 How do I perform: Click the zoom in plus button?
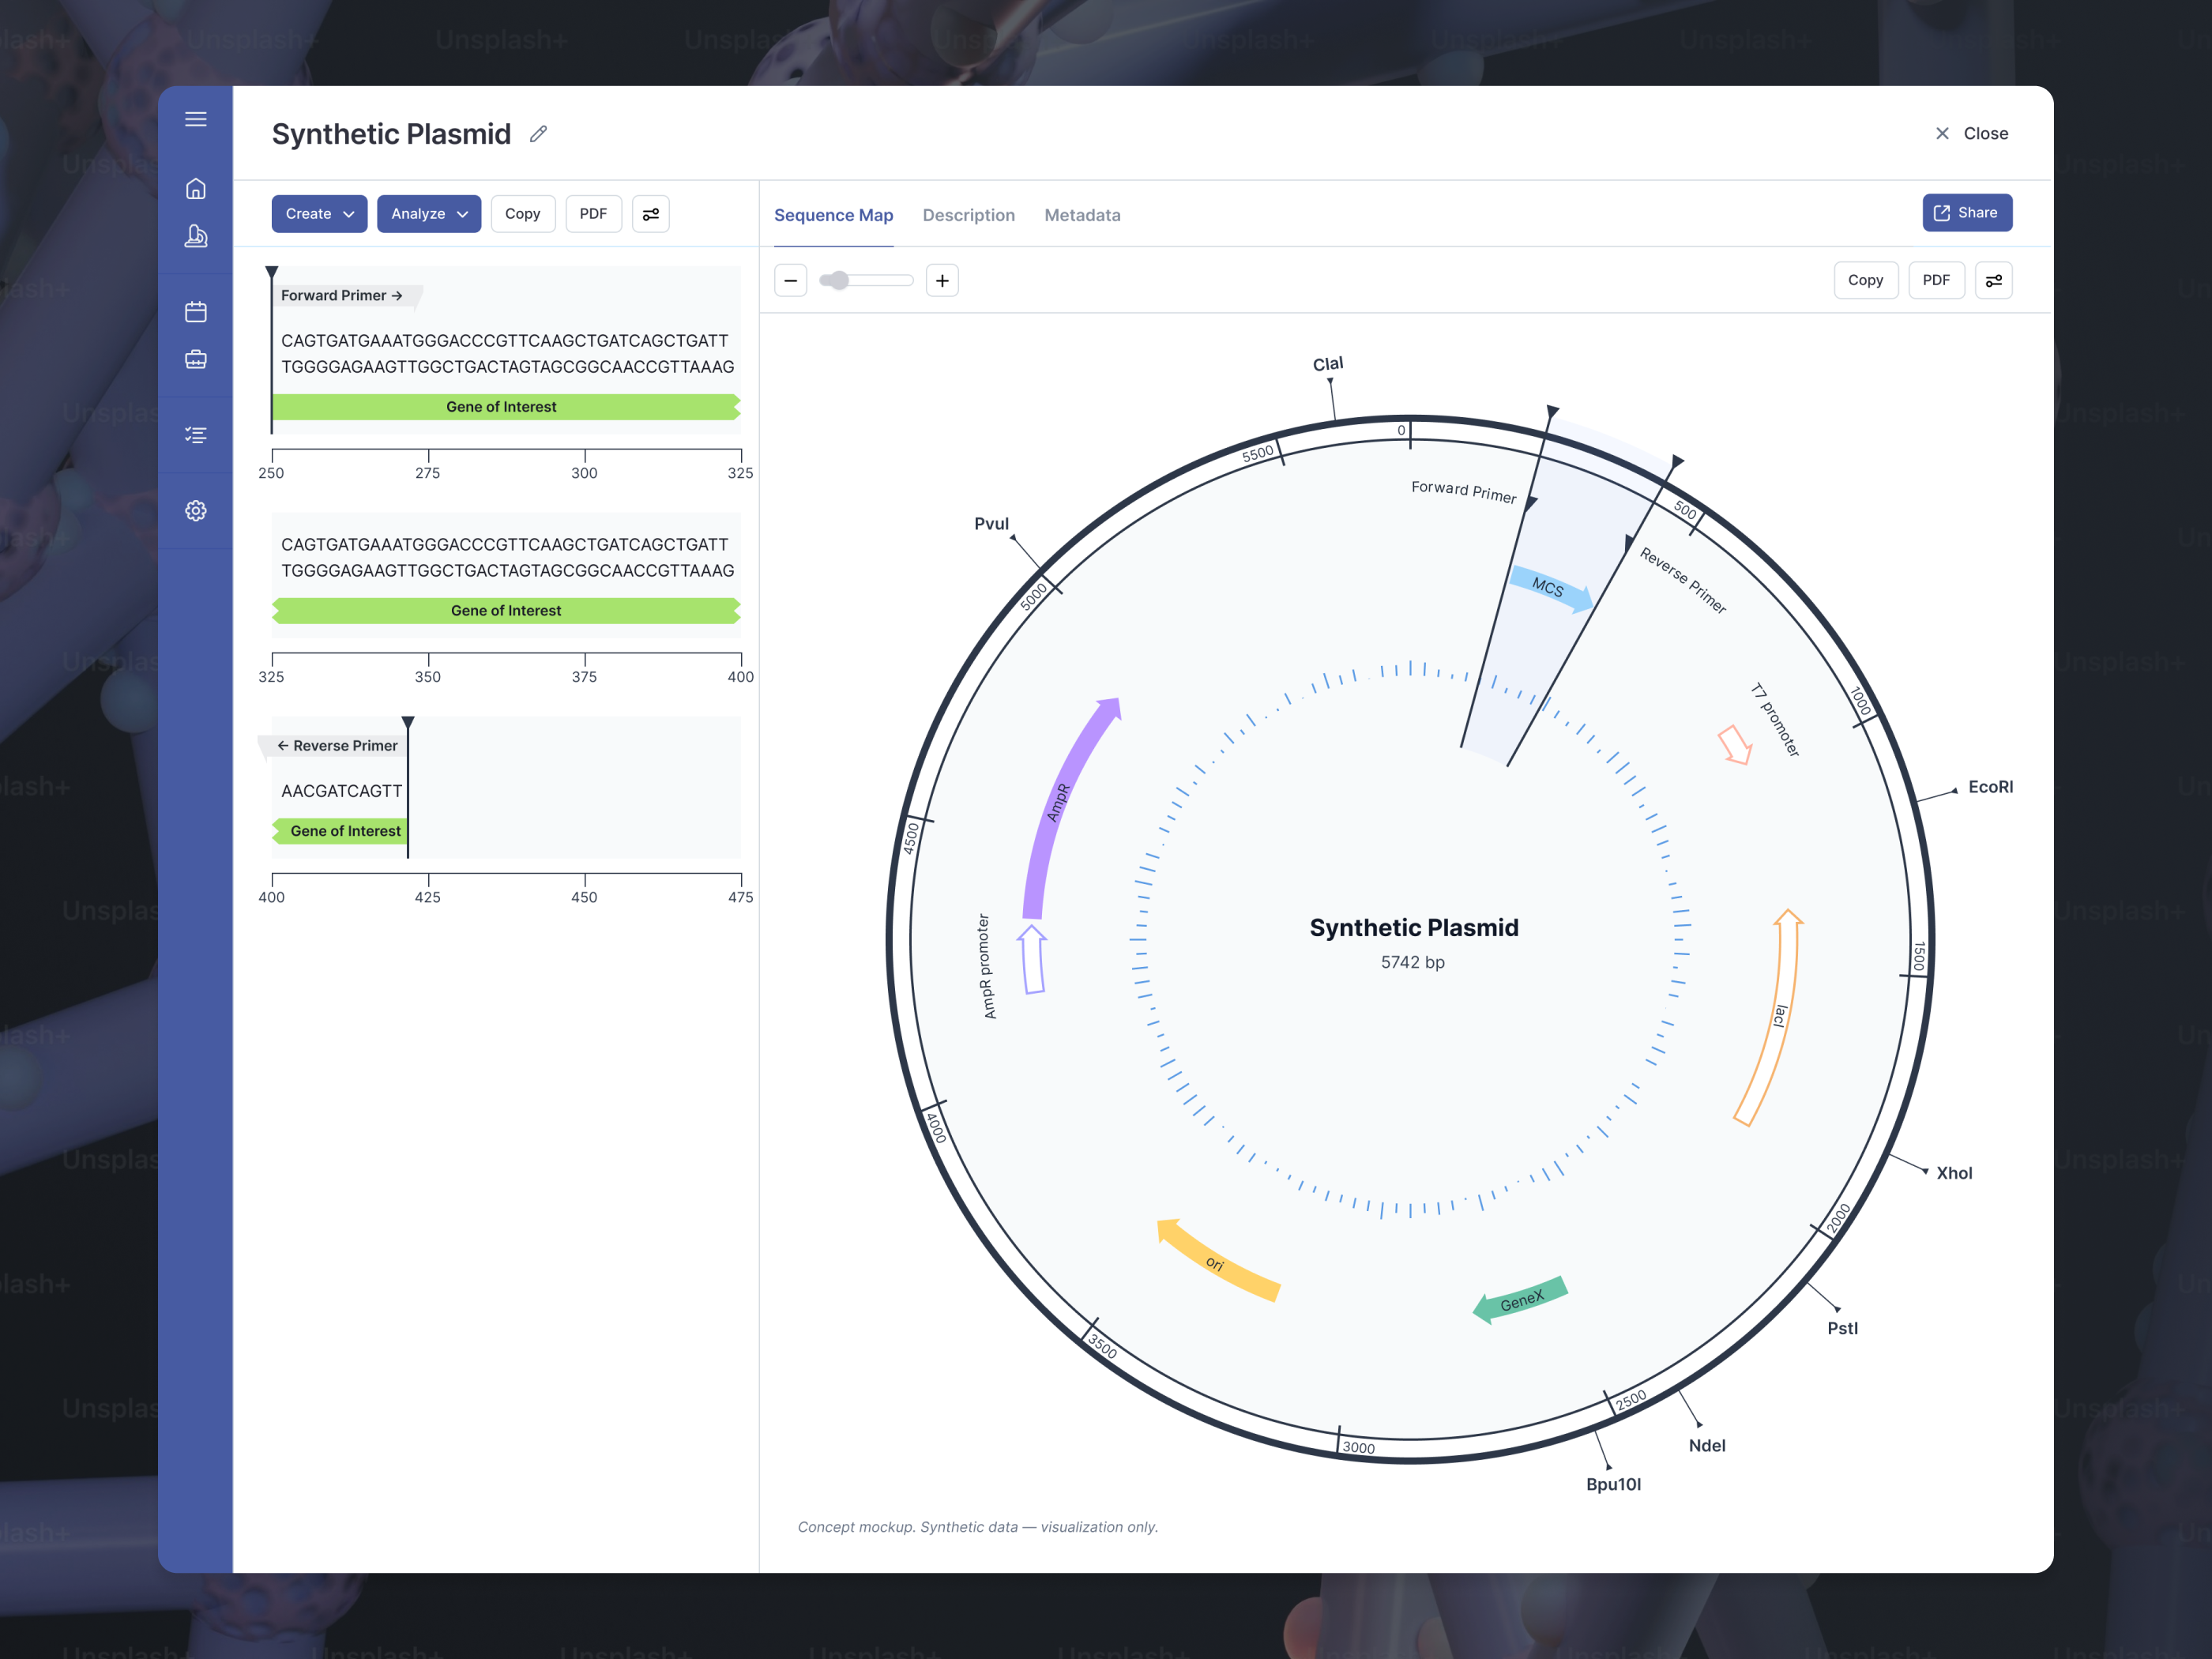pyautogui.click(x=942, y=281)
